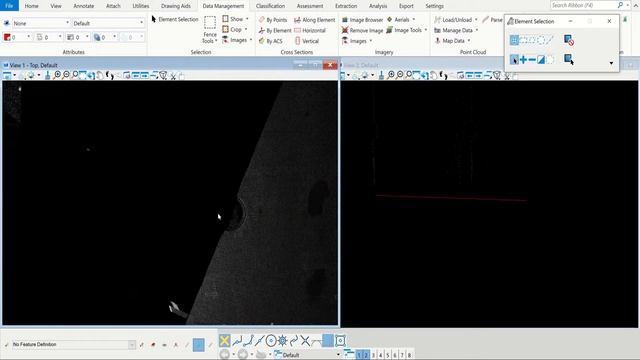This screenshot has height=360, width=640.
Task: Open the No Feature Definition combo box
Action: 73,344
